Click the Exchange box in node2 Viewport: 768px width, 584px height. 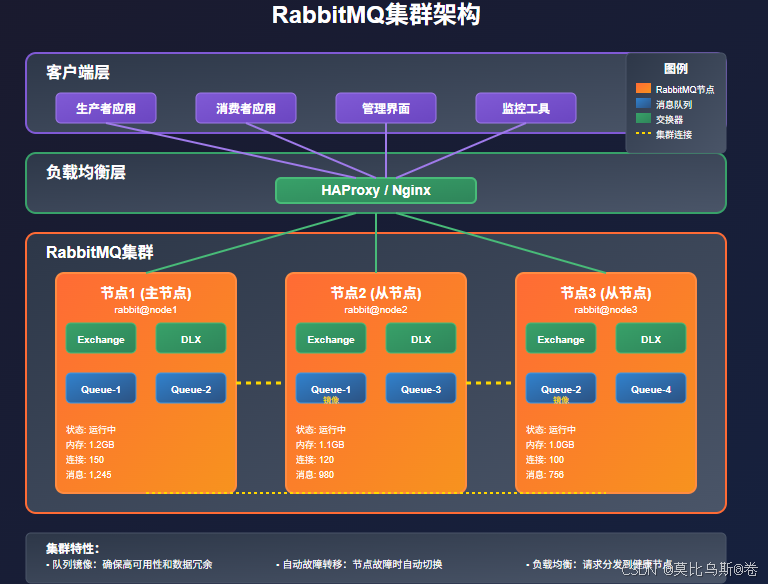pyautogui.click(x=331, y=339)
